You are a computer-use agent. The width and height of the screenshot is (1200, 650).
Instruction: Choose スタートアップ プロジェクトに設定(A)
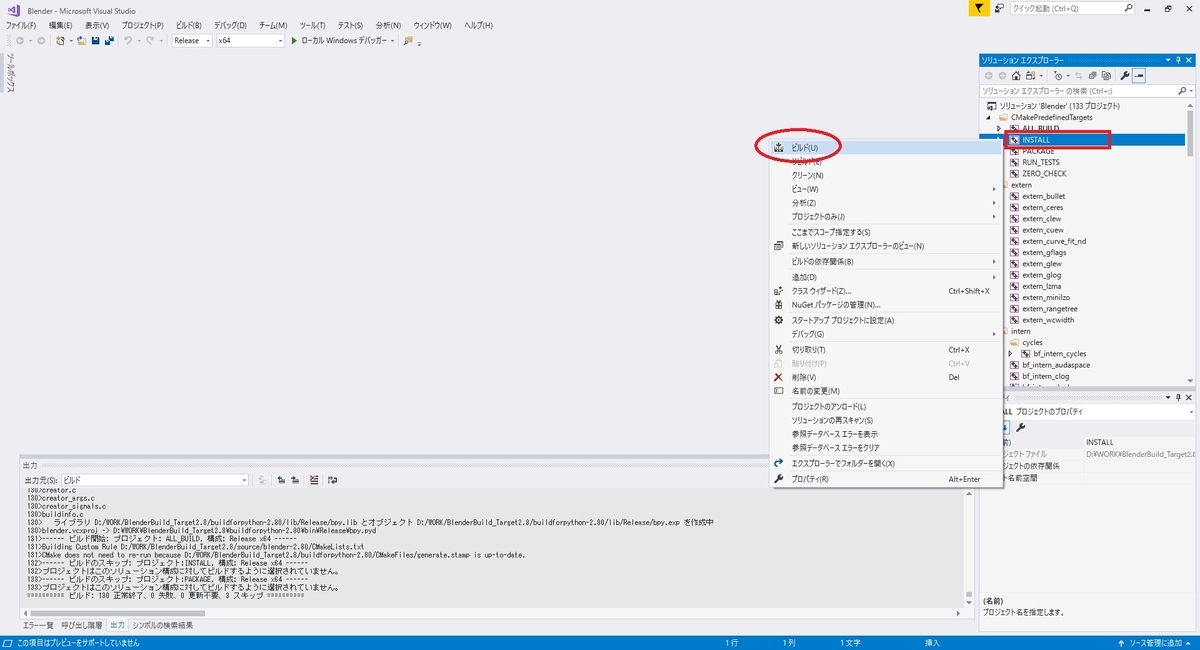885,320
